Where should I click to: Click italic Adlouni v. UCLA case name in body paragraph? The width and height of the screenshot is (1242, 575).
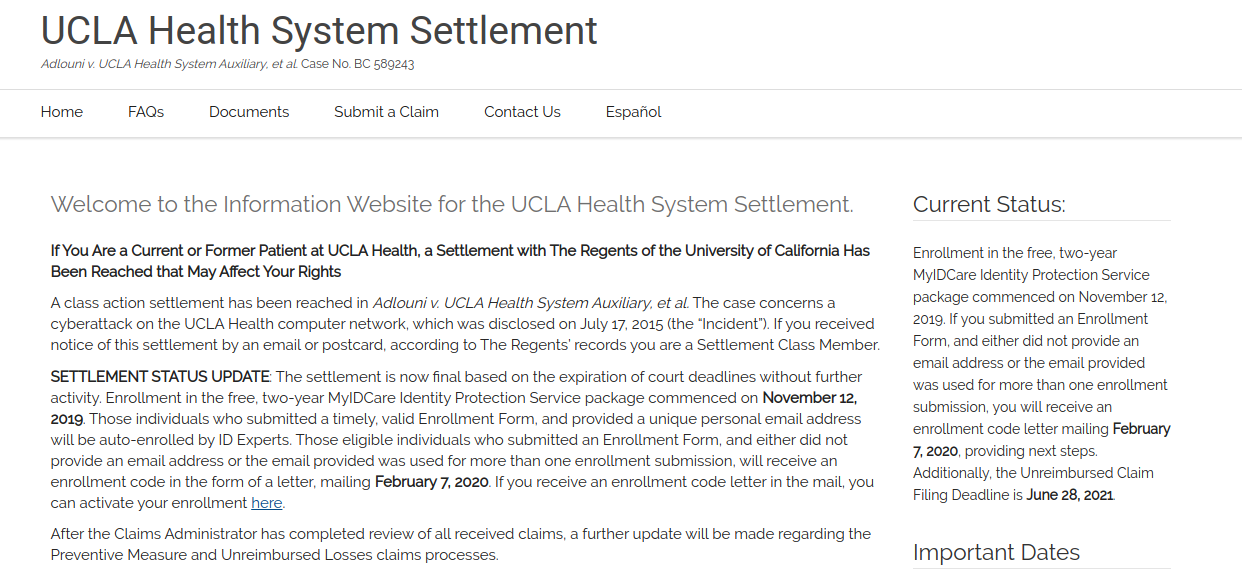(530, 303)
